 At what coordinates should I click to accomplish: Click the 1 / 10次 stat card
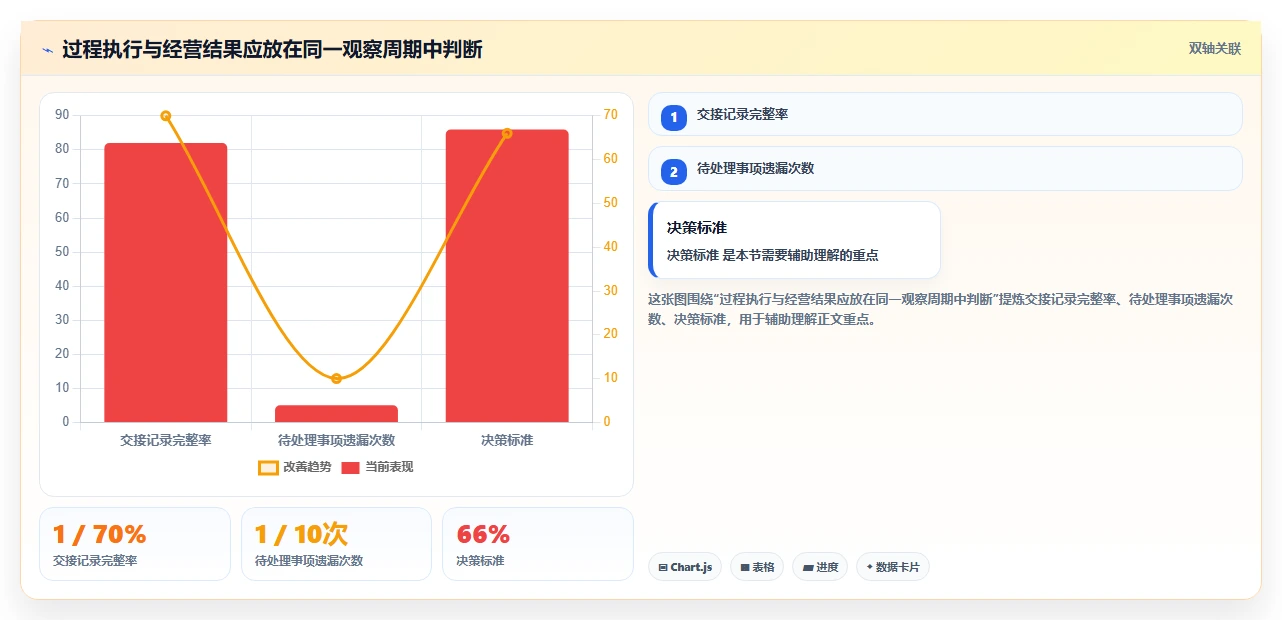click(x=336, y=544)
